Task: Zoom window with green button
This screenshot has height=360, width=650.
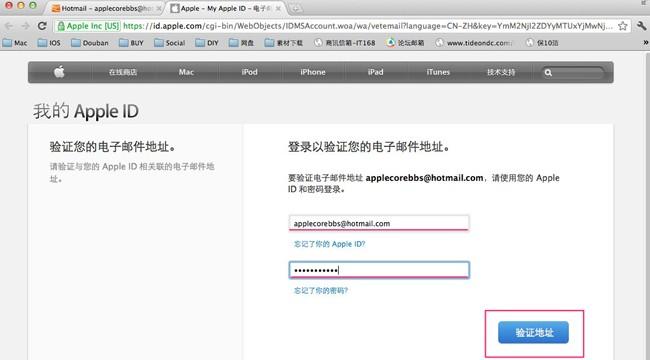Action: pos(33,5)
